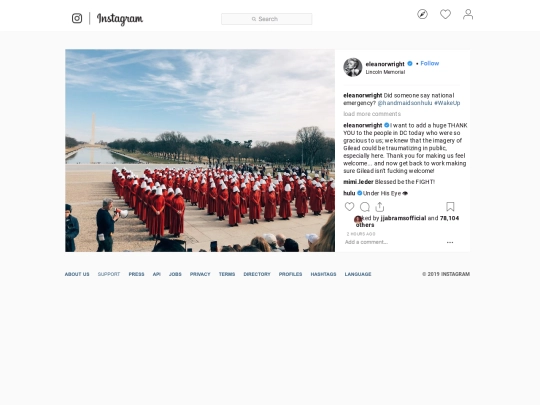View the jjabramsofficial liker profile
The image size is (540, 405).
403,218
